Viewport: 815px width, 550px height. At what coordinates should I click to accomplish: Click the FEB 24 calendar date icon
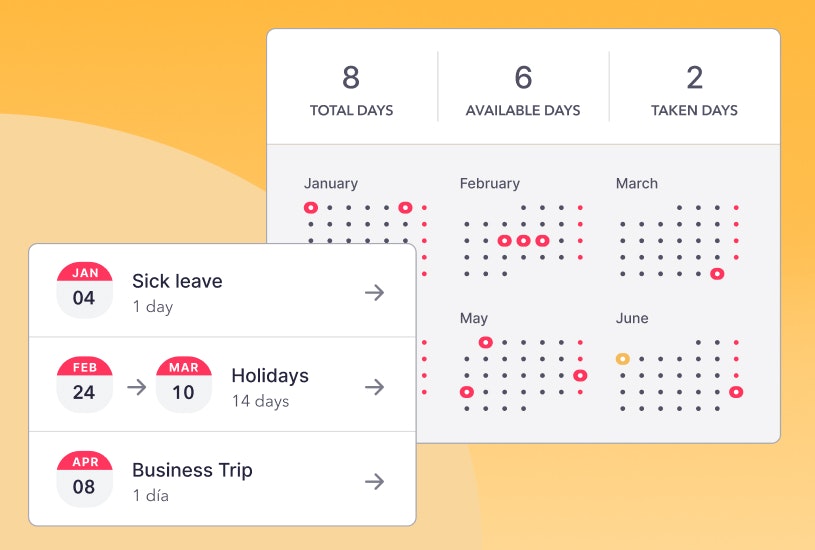(x=84, y=385)
